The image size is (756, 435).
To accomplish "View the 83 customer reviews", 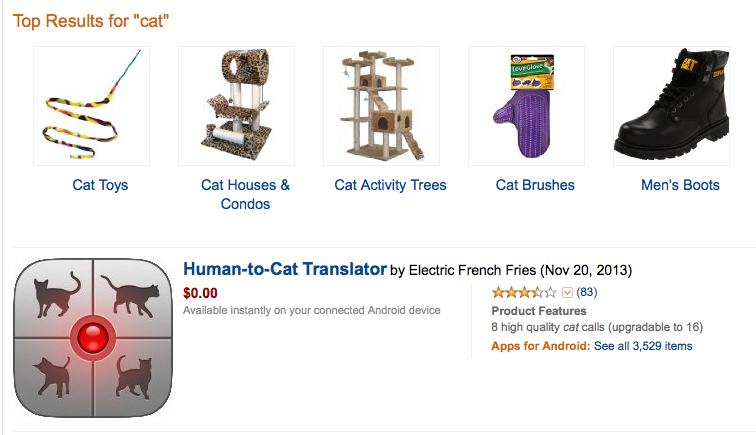I will [x=587, y=293].
